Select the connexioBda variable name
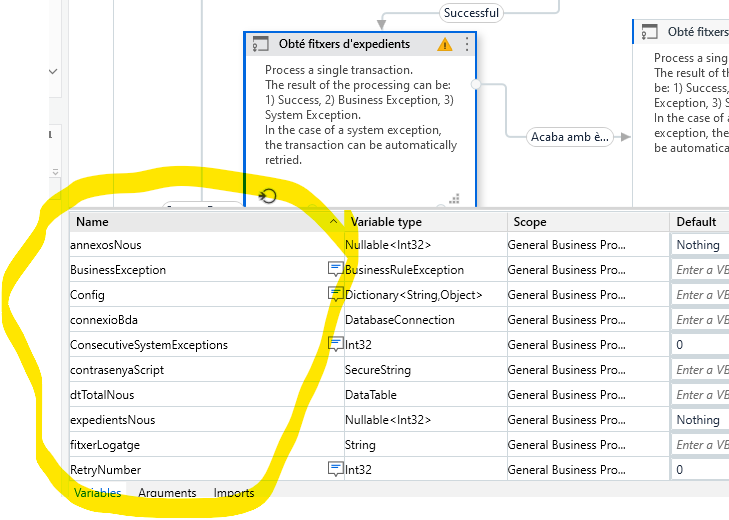Screen dimensions: 729x520 pyautogui.click(x=104, y=320)
